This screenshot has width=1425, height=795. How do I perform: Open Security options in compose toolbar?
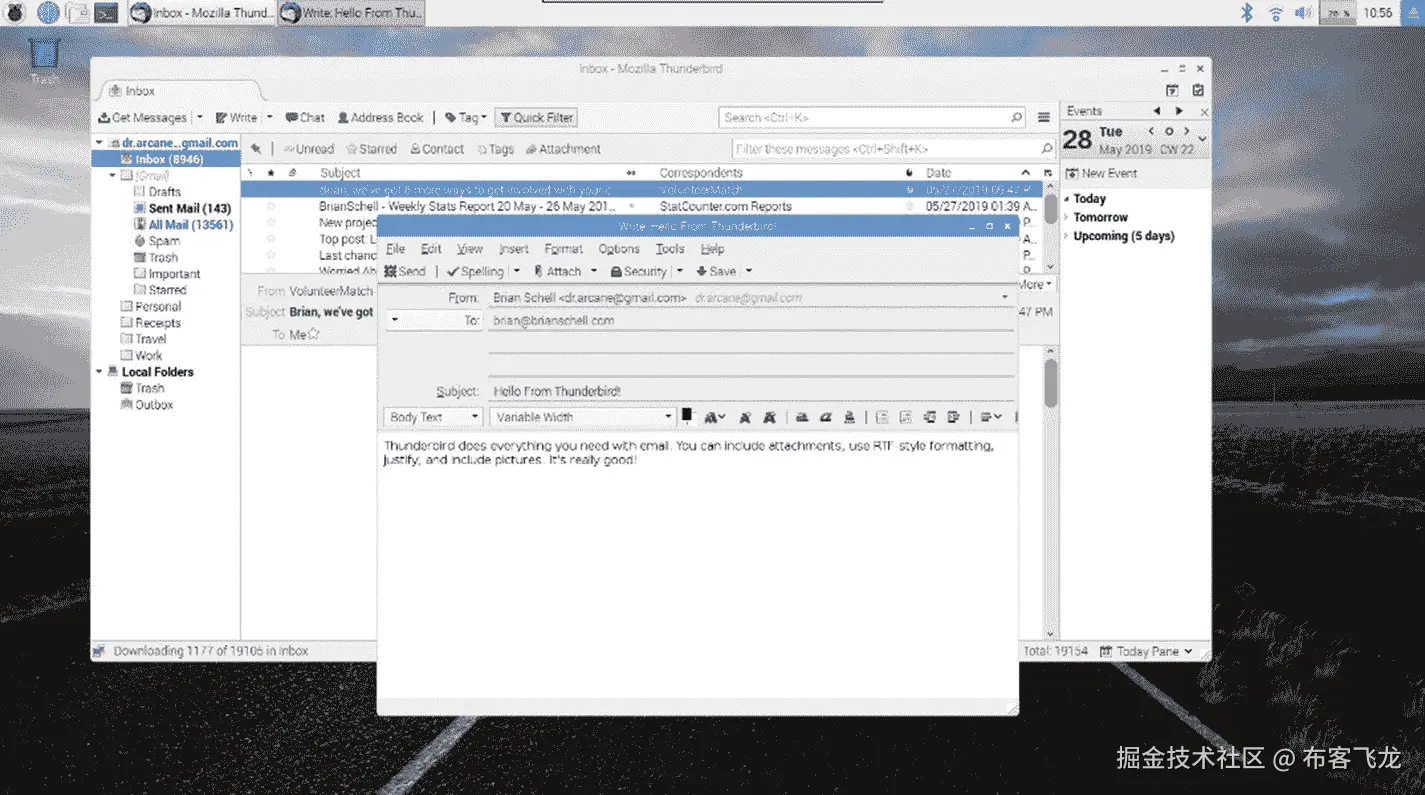[638, 271]
